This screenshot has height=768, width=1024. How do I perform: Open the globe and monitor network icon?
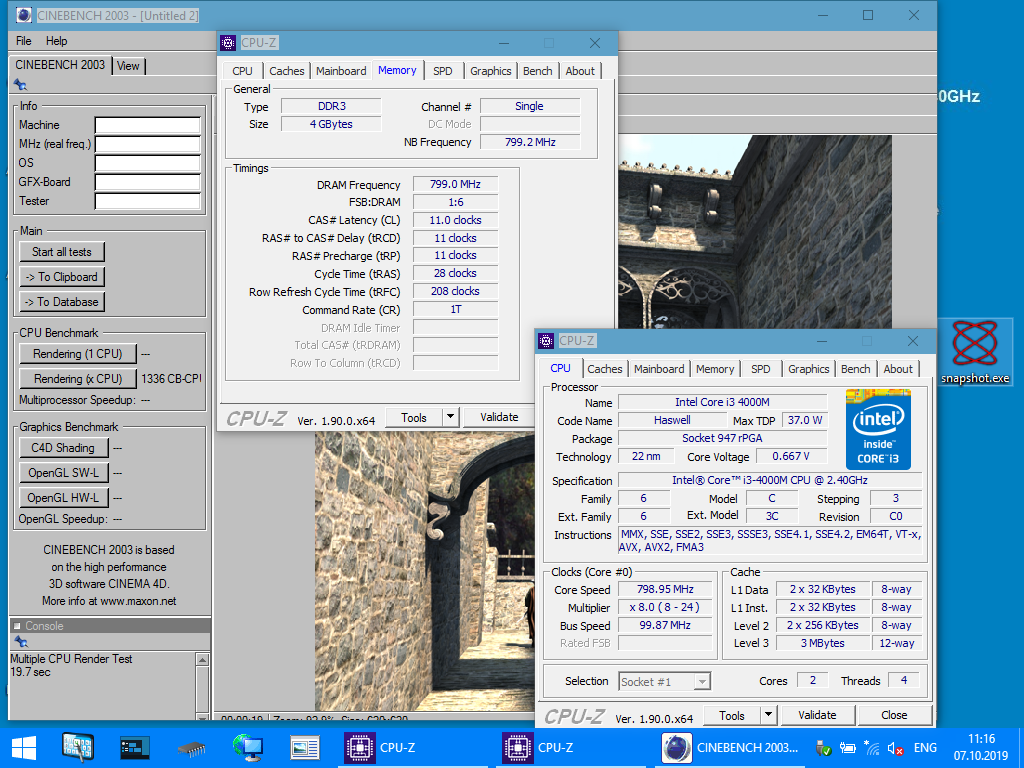(248, 748)
